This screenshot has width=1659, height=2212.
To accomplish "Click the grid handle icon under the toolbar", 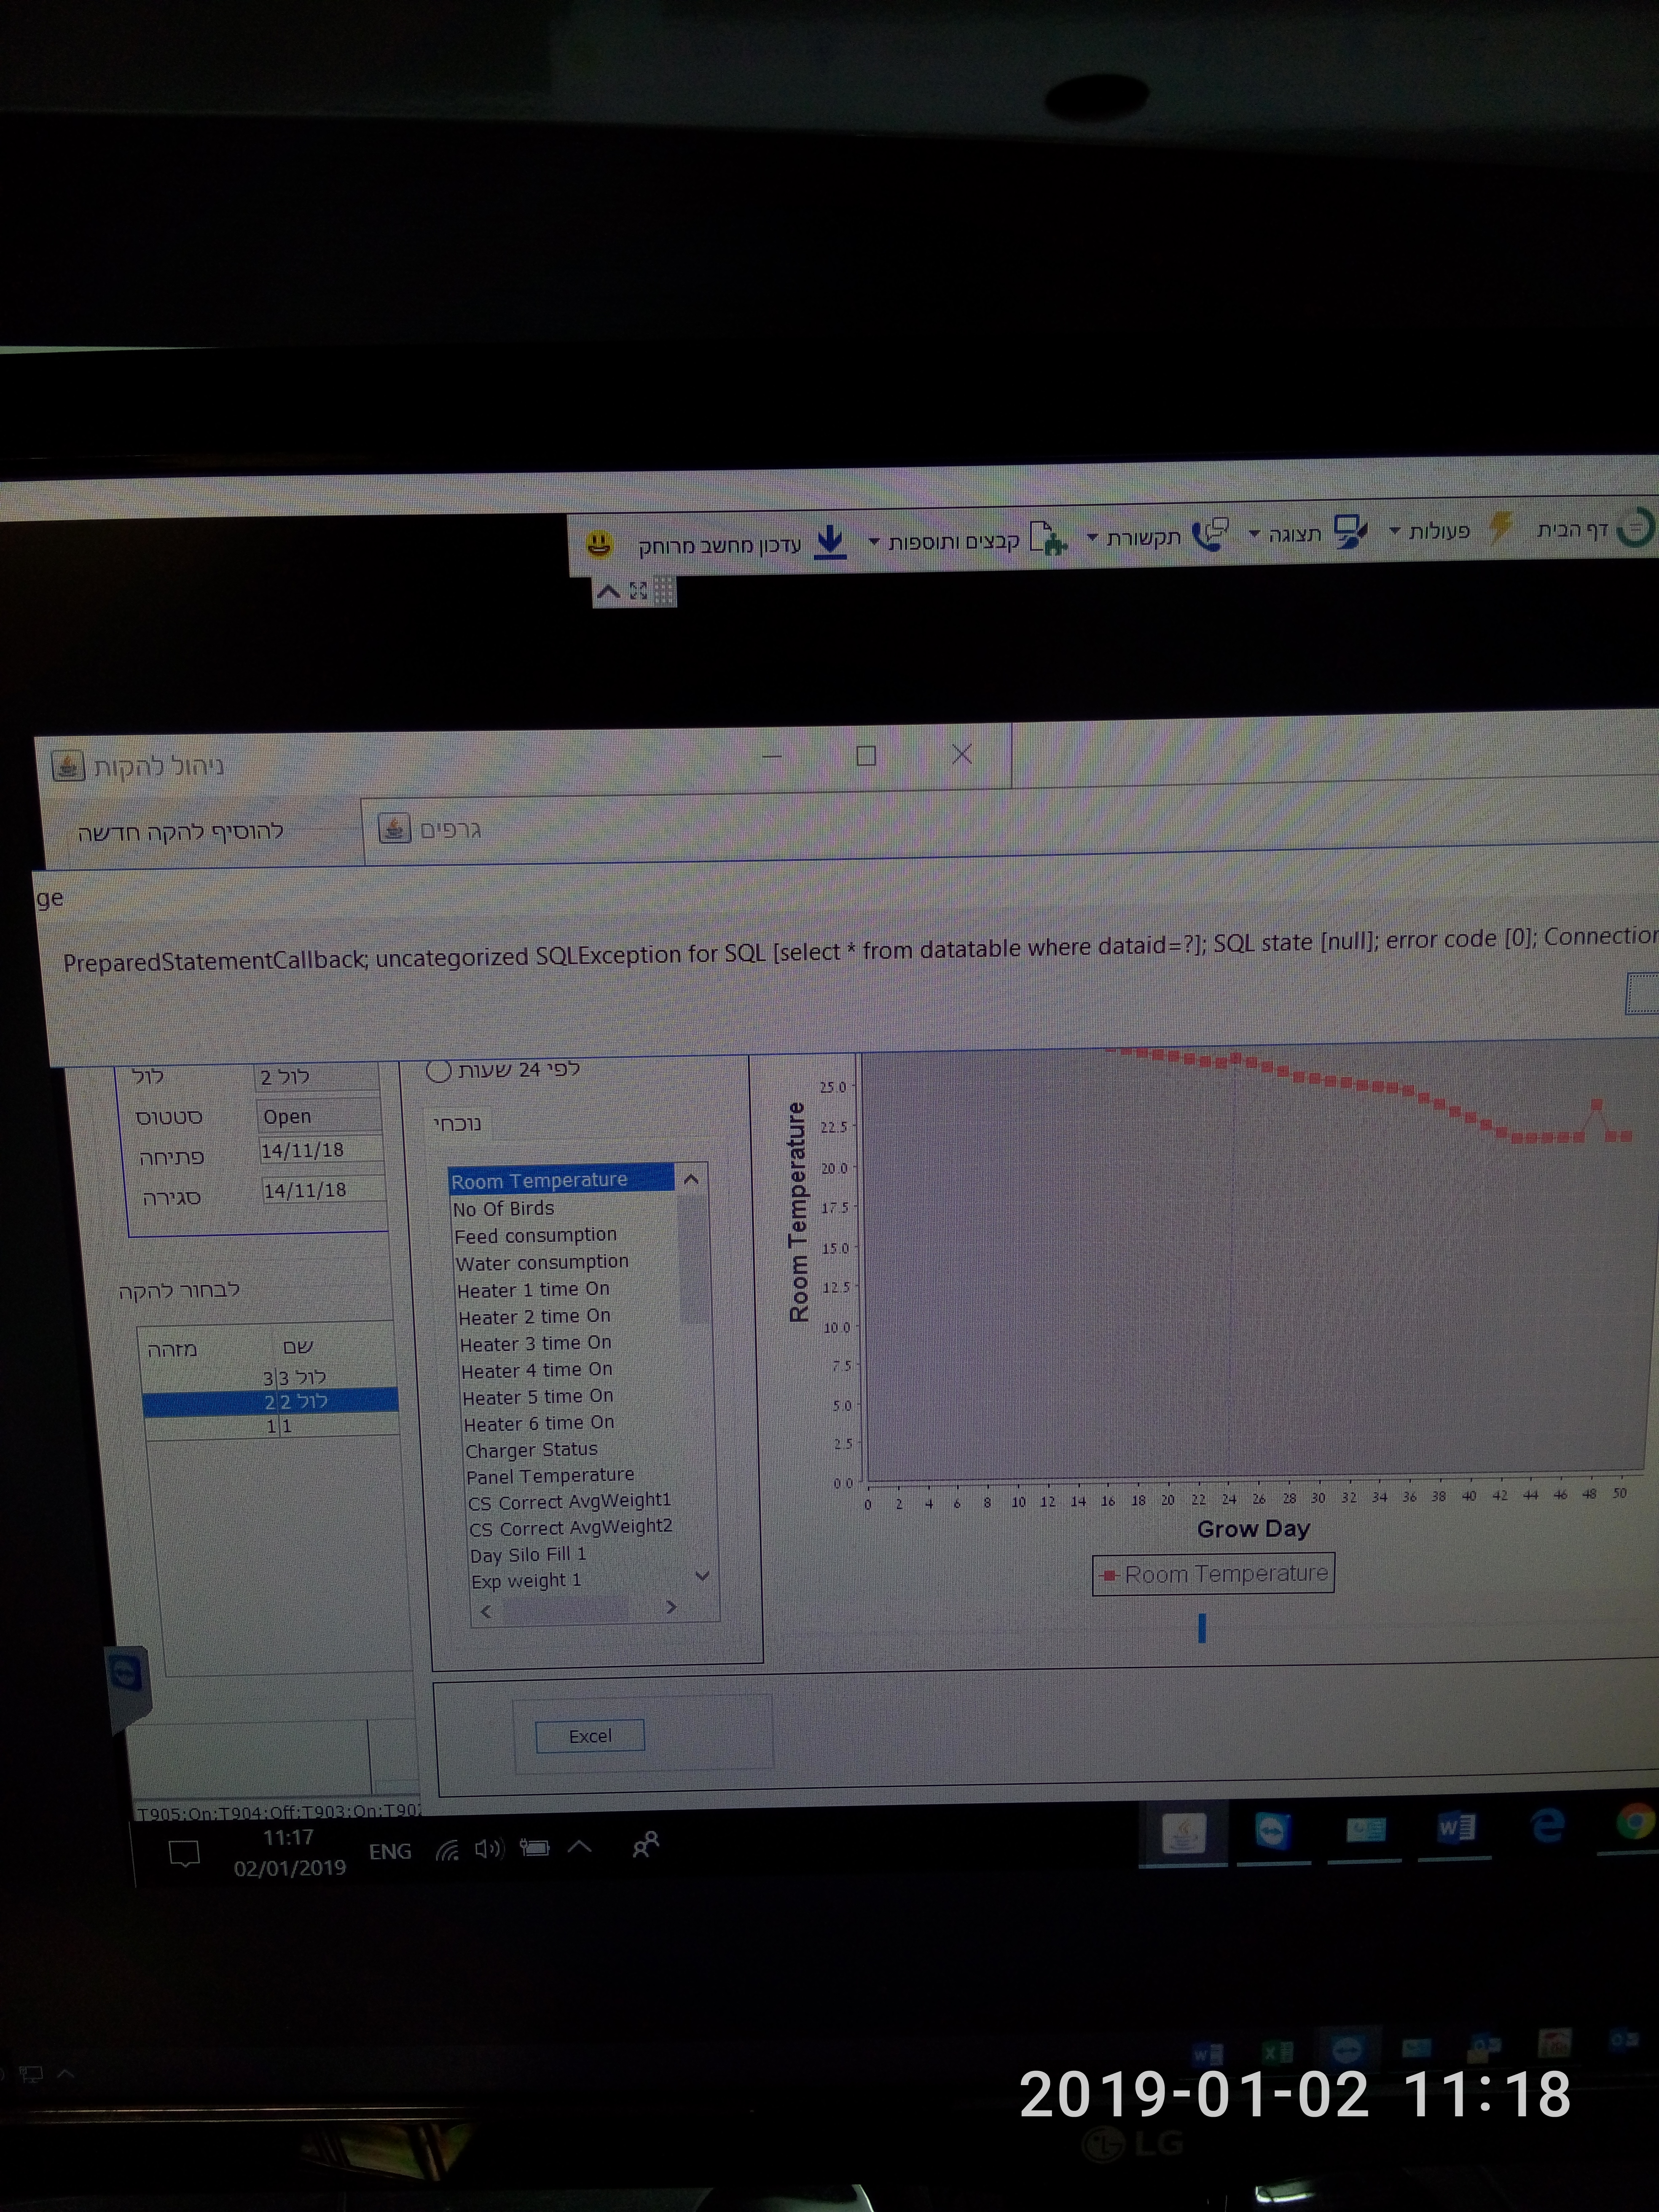I will tap(664, 591).
